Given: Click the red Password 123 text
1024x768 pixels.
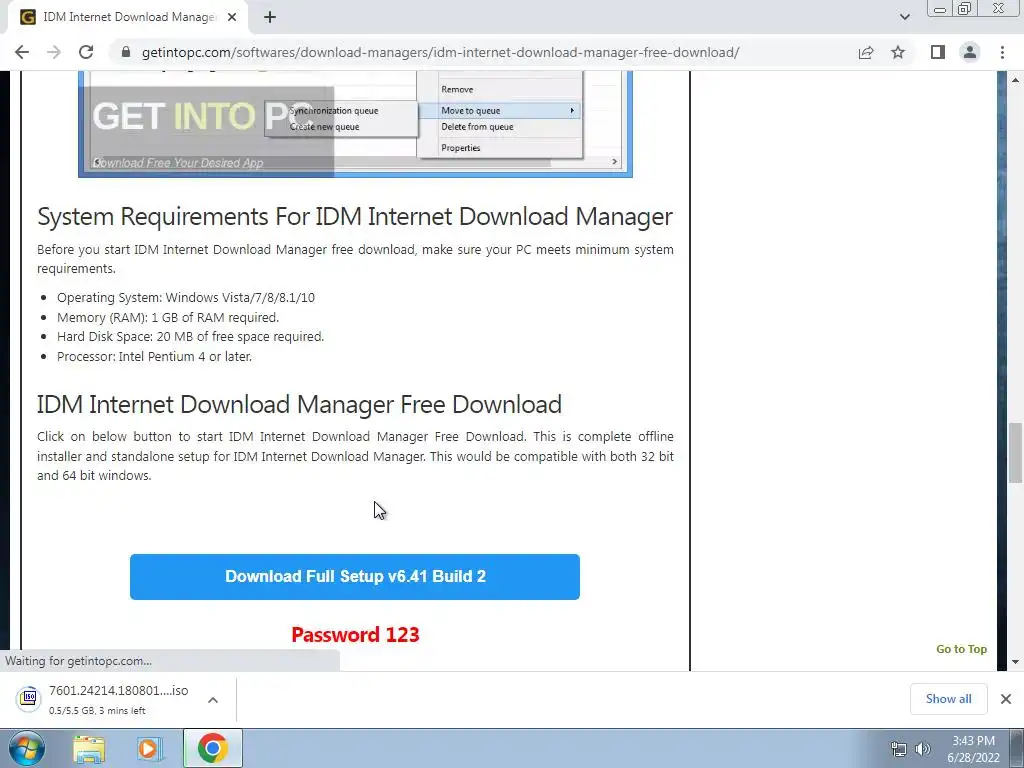Looking at the screenshot, I should (355, 635).
